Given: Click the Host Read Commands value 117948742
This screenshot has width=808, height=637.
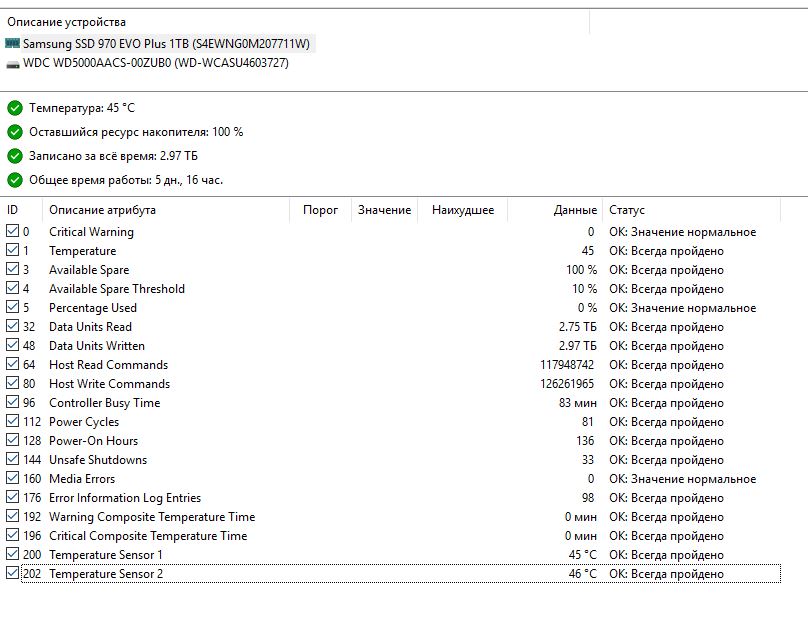Looking at the screenshot, I should [567, 365].
